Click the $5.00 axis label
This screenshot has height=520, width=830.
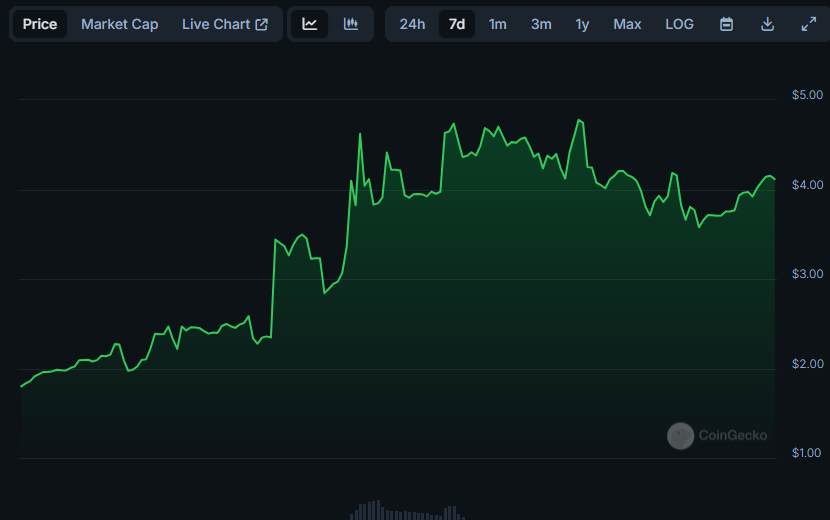[x=807, y=95]
